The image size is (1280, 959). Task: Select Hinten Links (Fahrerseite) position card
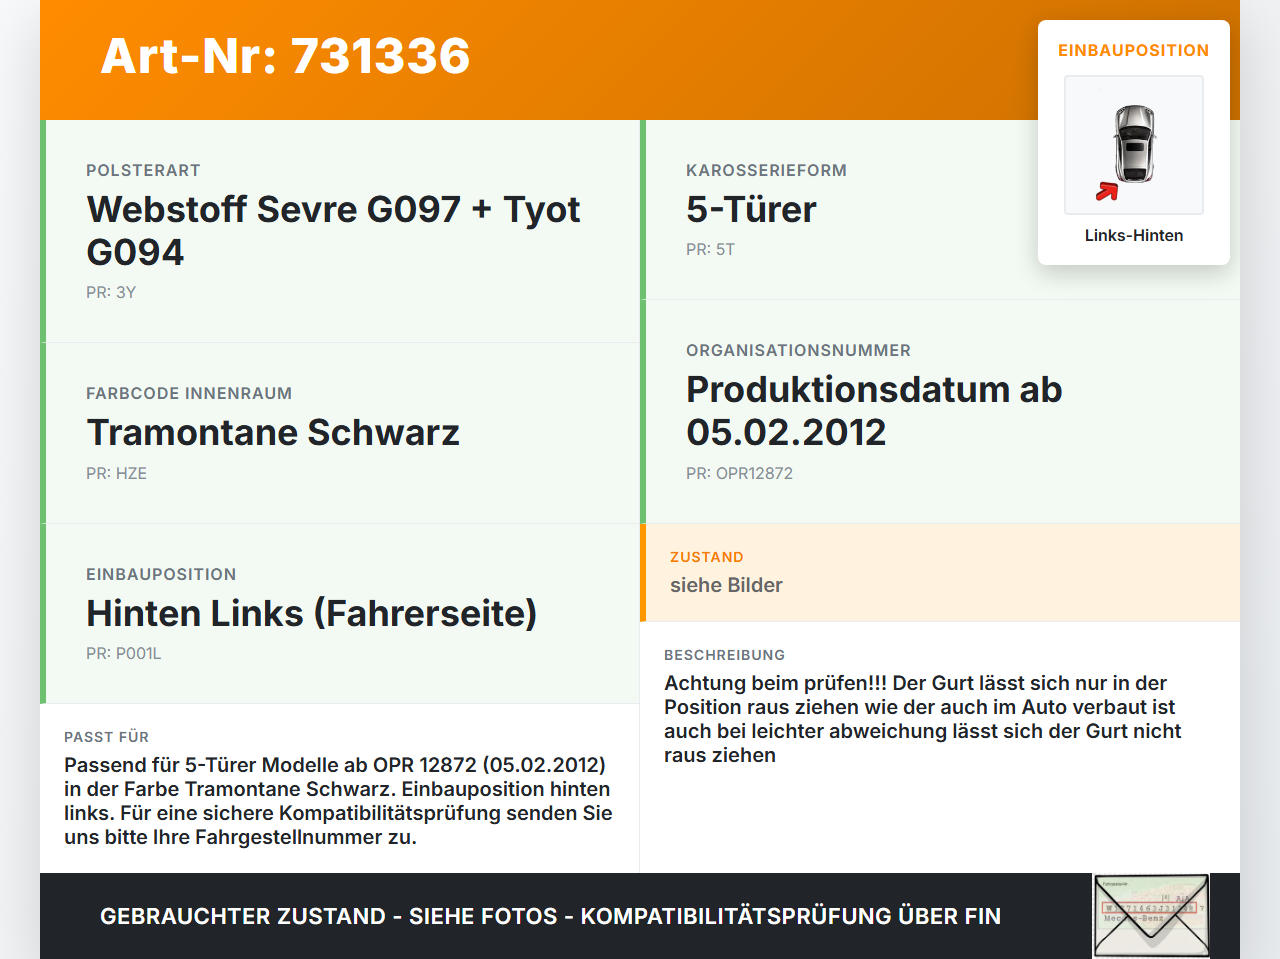pos(340,614)
